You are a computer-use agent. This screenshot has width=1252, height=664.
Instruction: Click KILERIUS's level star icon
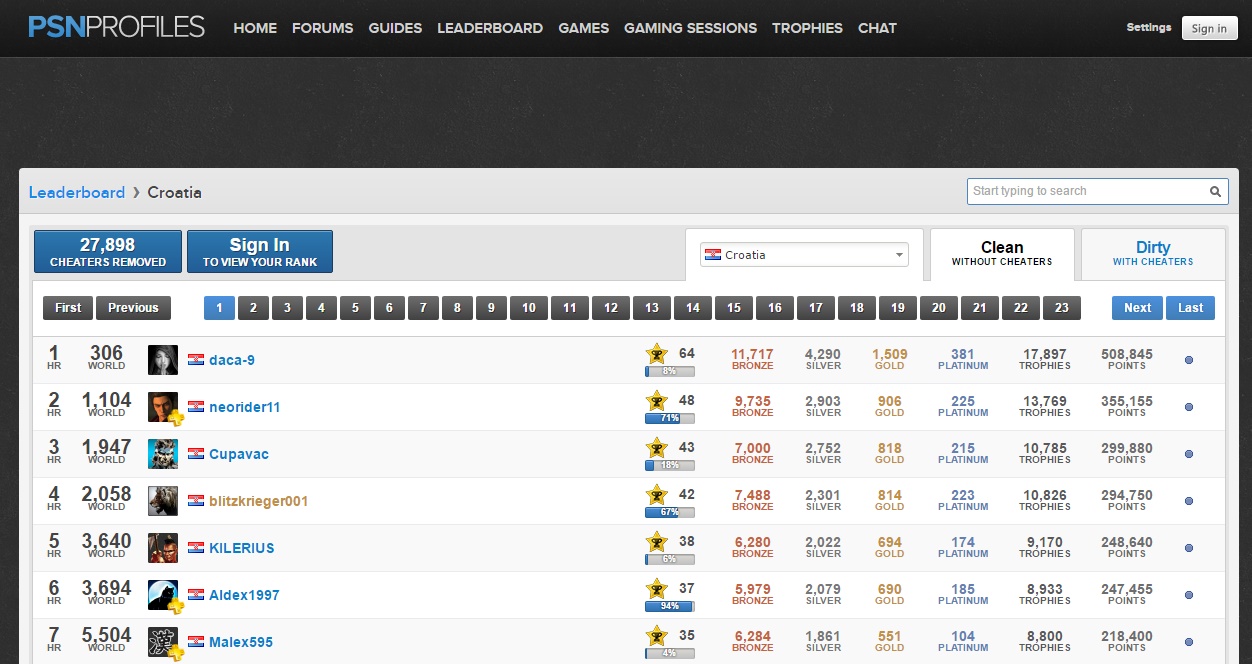(x=656, y=542)
